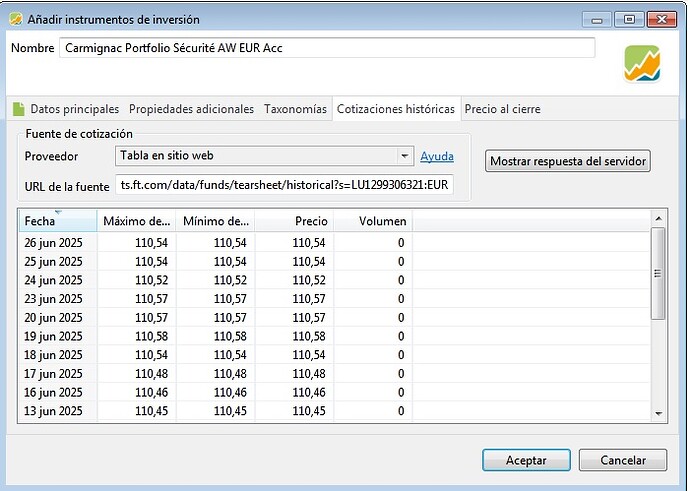Click Máximo 110,54 in 18 jun row
The image size is (690, 491).
tap(151, 355)
